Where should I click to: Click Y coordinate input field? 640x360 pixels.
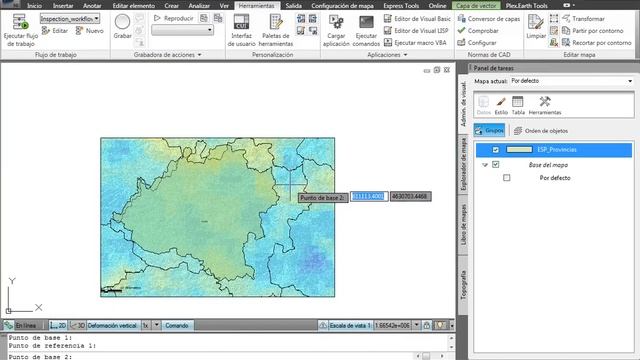[410, 197]
